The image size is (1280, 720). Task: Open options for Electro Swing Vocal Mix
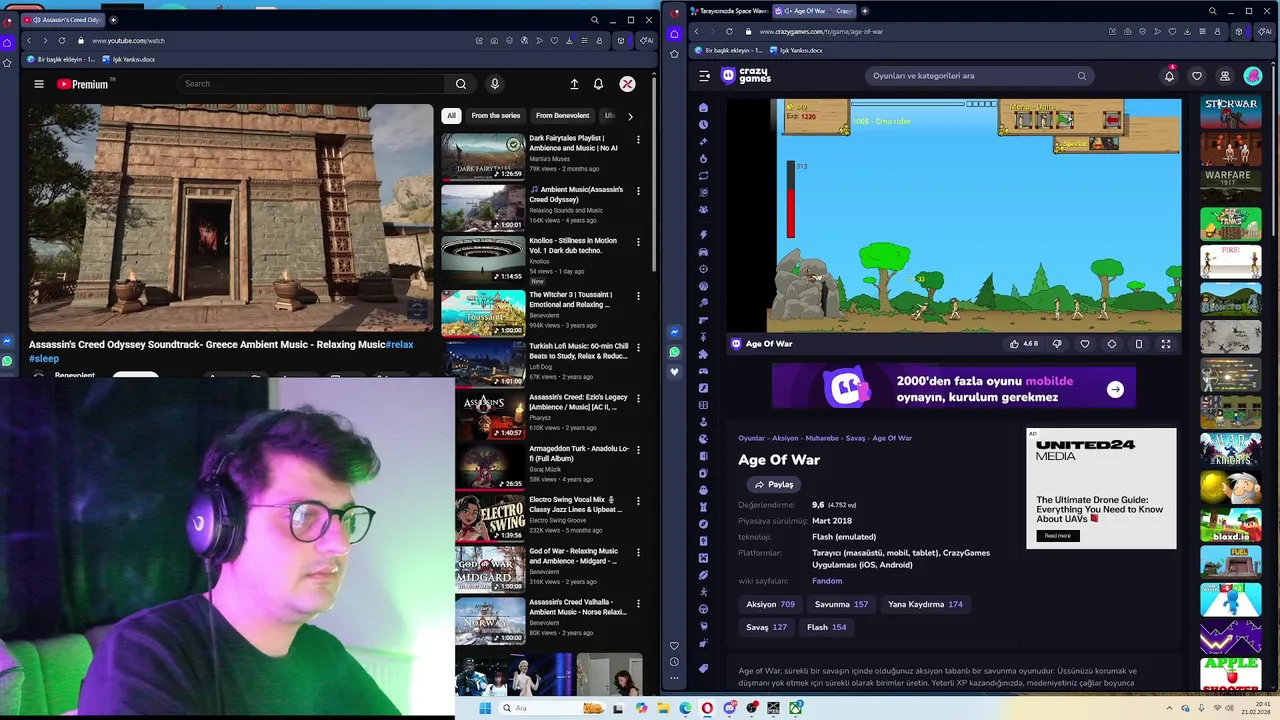tap(638, 501)
